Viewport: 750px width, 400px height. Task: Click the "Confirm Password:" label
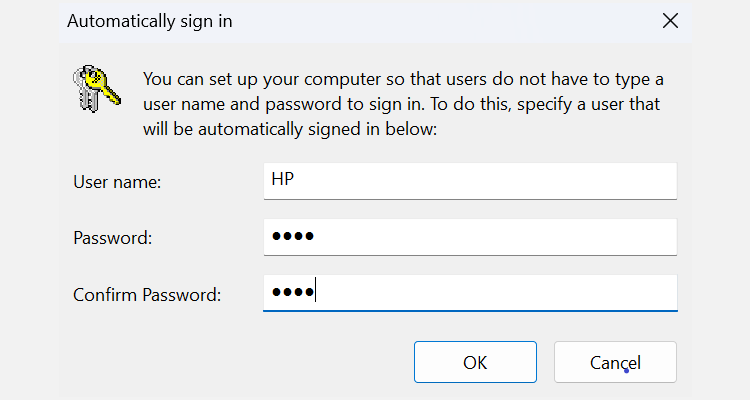147,295
